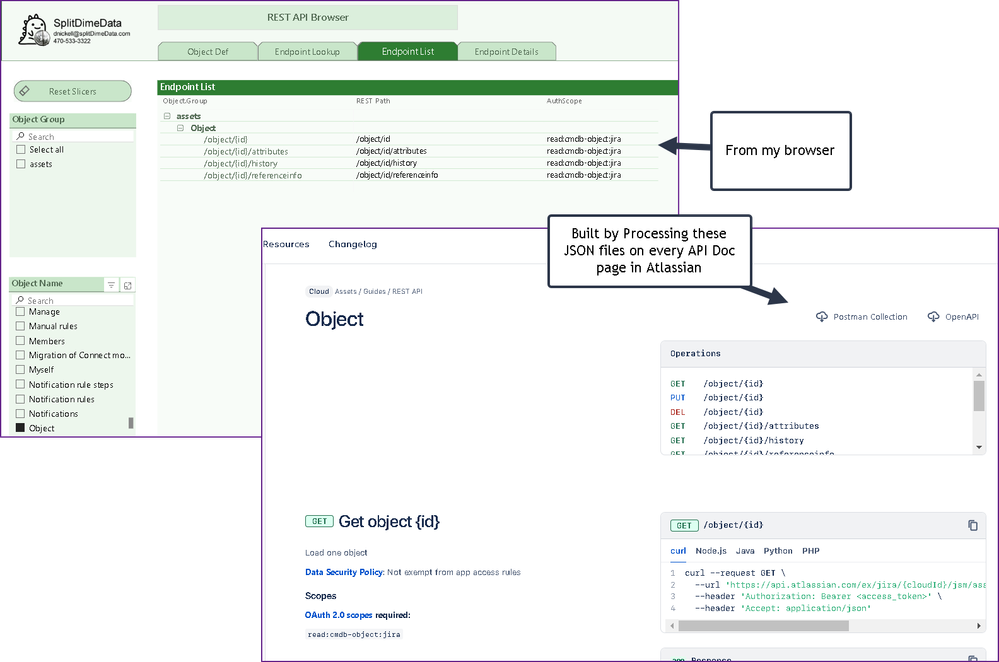Click the REST Path column header
This screenshot has height=662, width=999.
(x=373, y=101)
